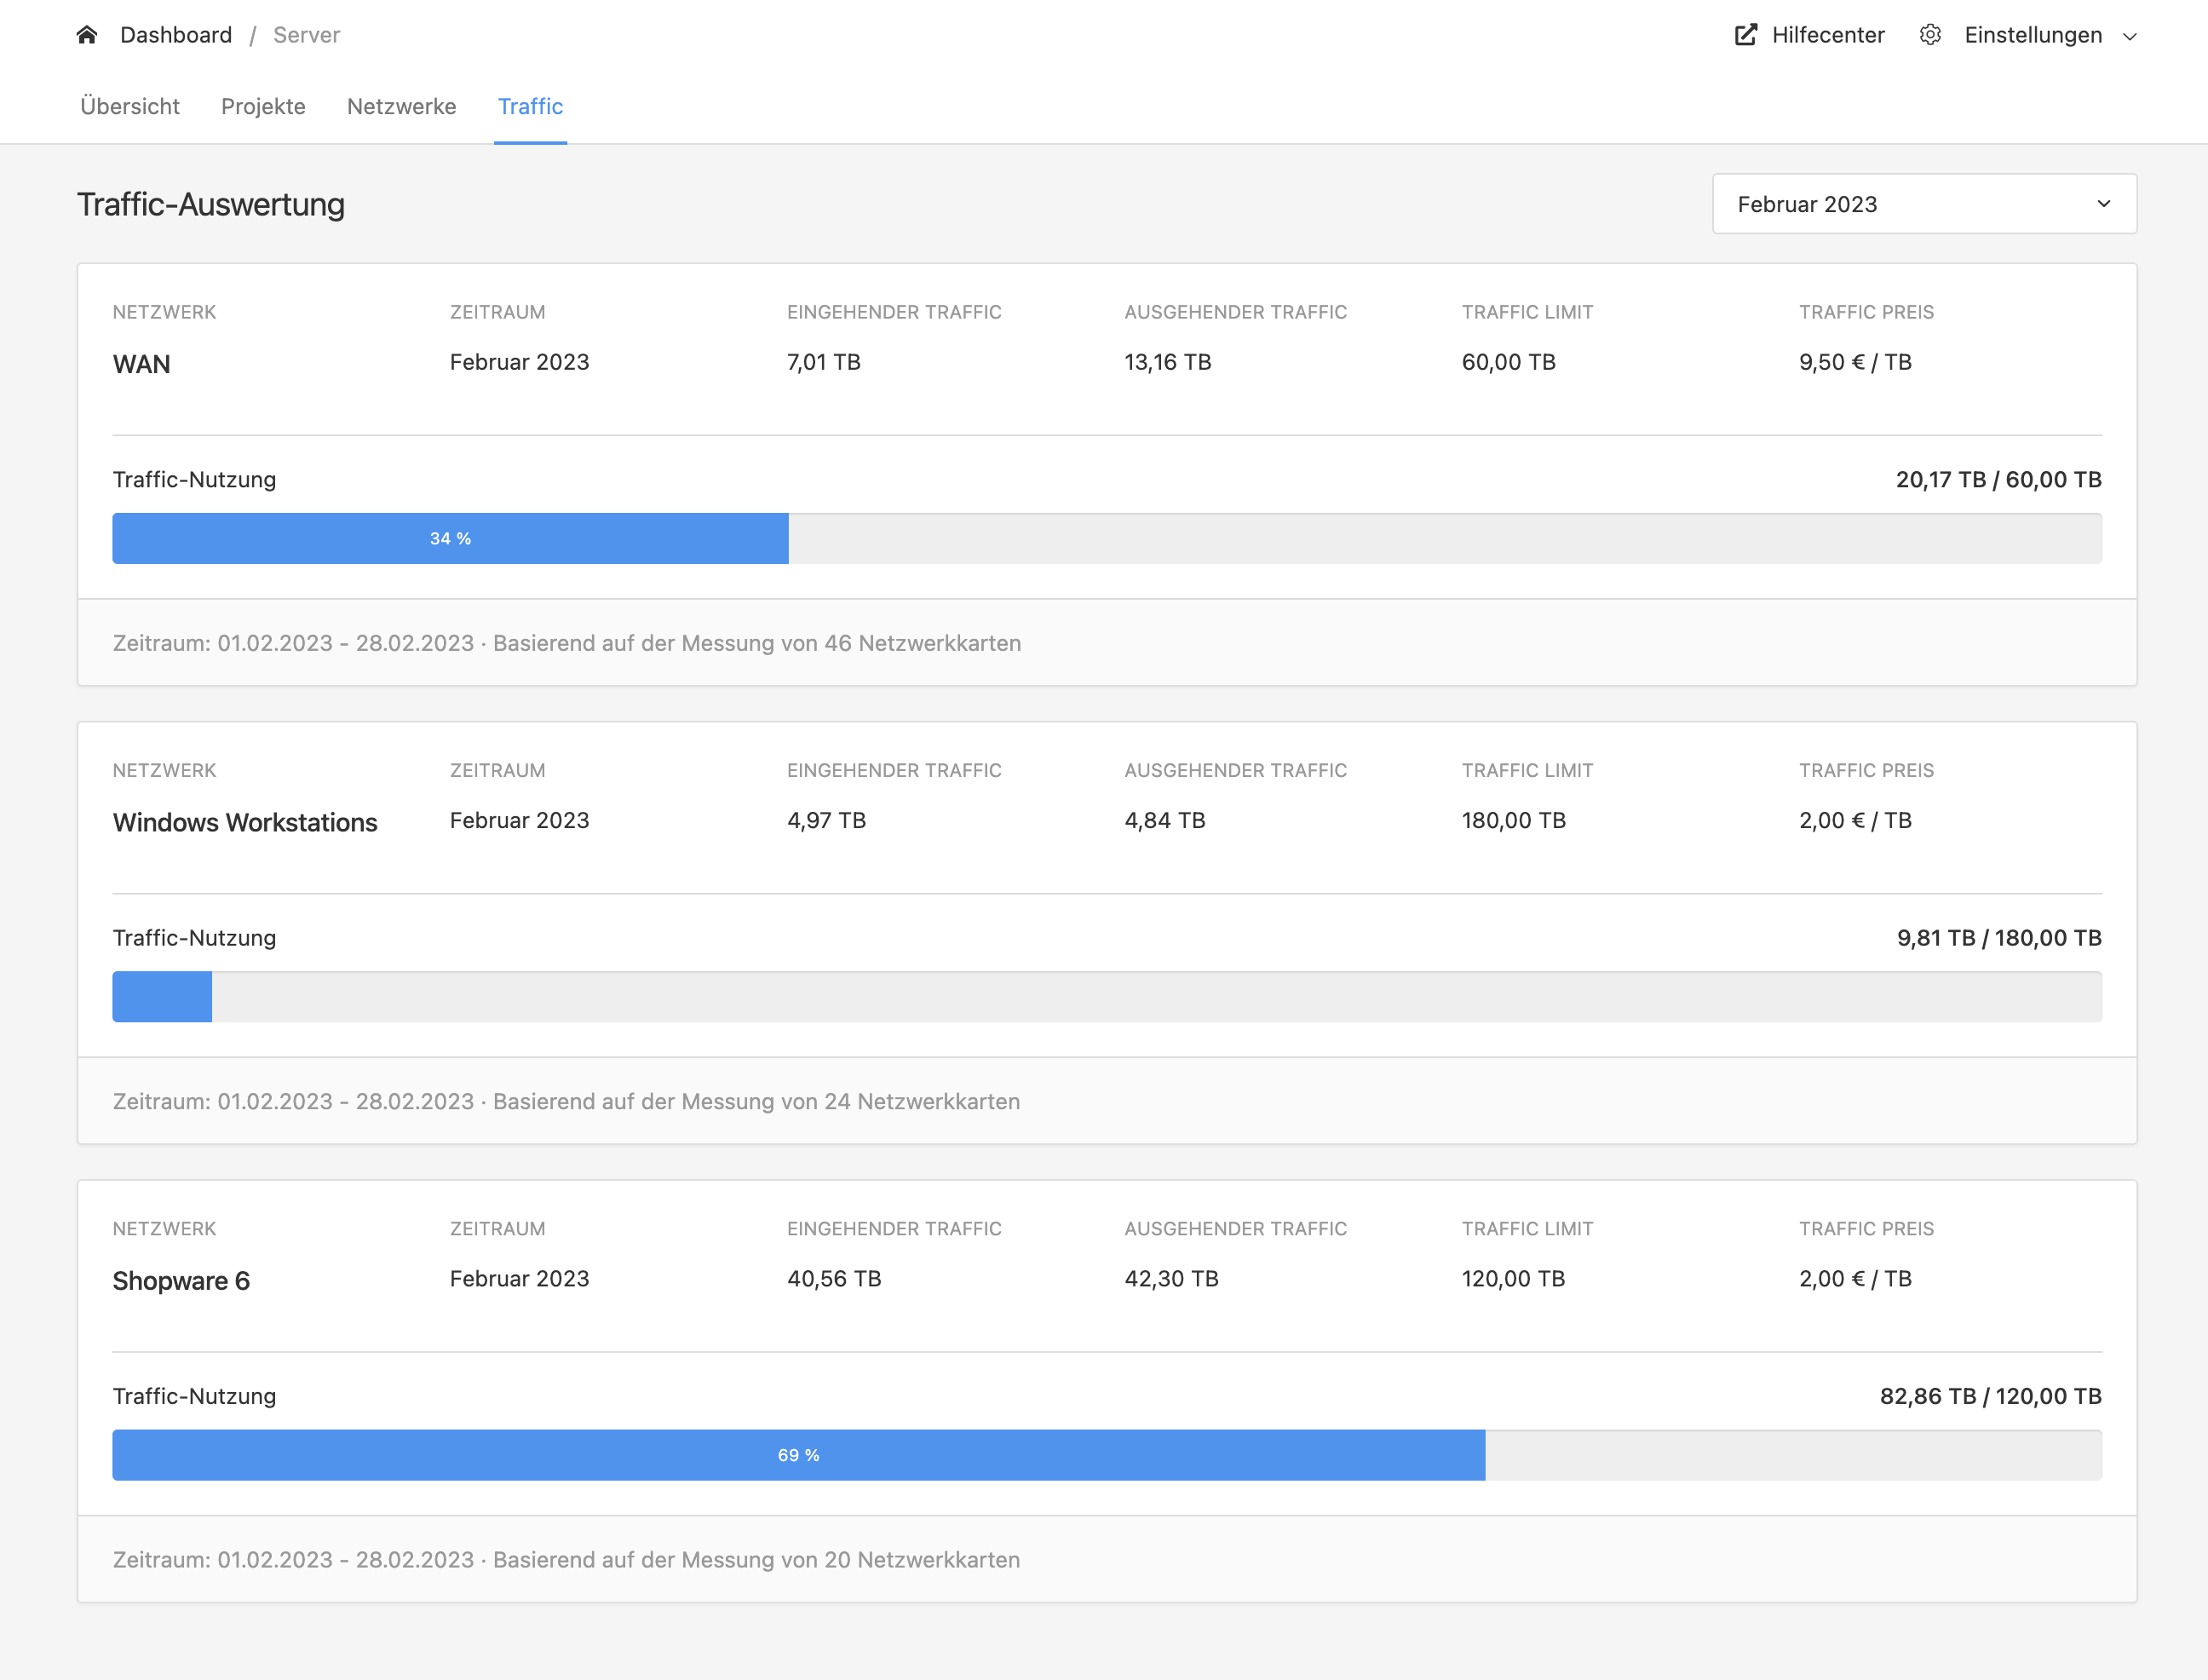
Task: Interact with WAN traffic usage progress bar
Action: (x=1107, y=538)
